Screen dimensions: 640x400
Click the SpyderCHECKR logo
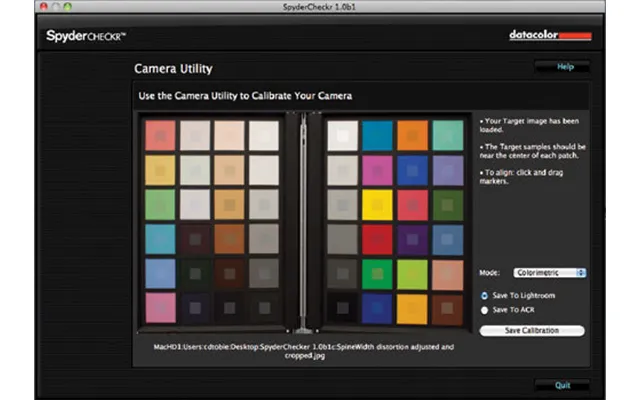coord(86,36)
